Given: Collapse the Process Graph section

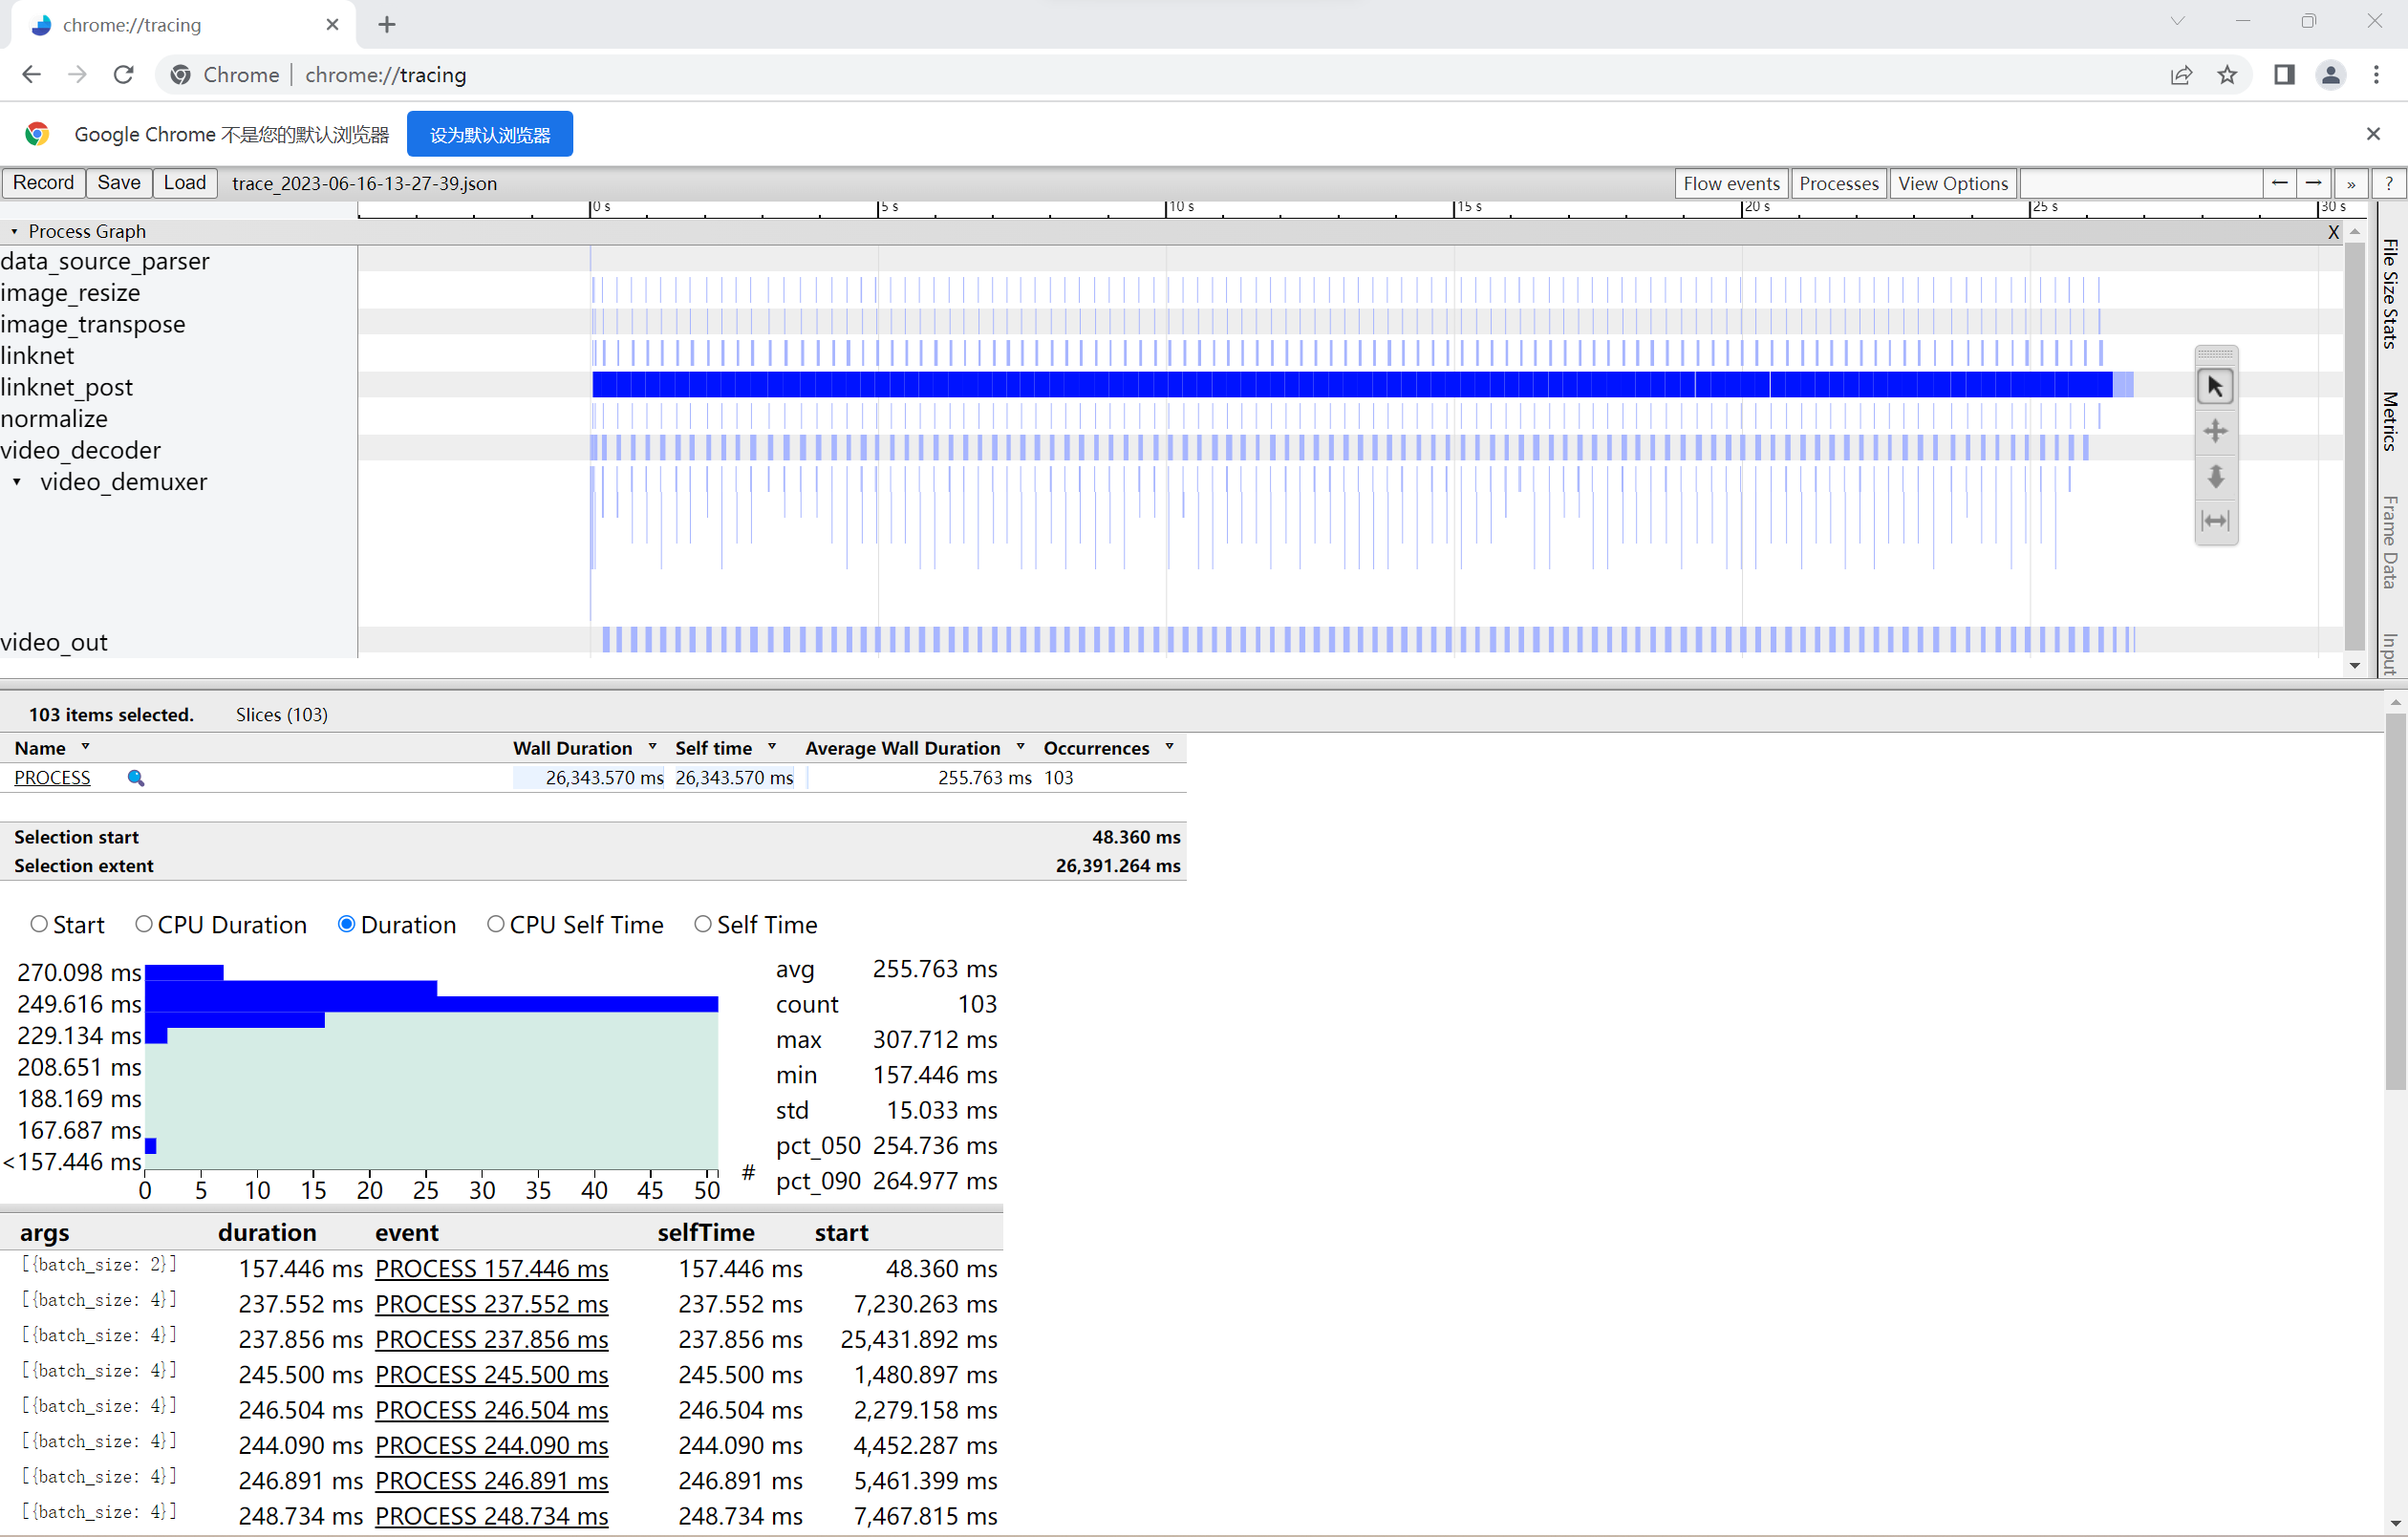Looking at the screenshot, I should click(x=14, y=231).
